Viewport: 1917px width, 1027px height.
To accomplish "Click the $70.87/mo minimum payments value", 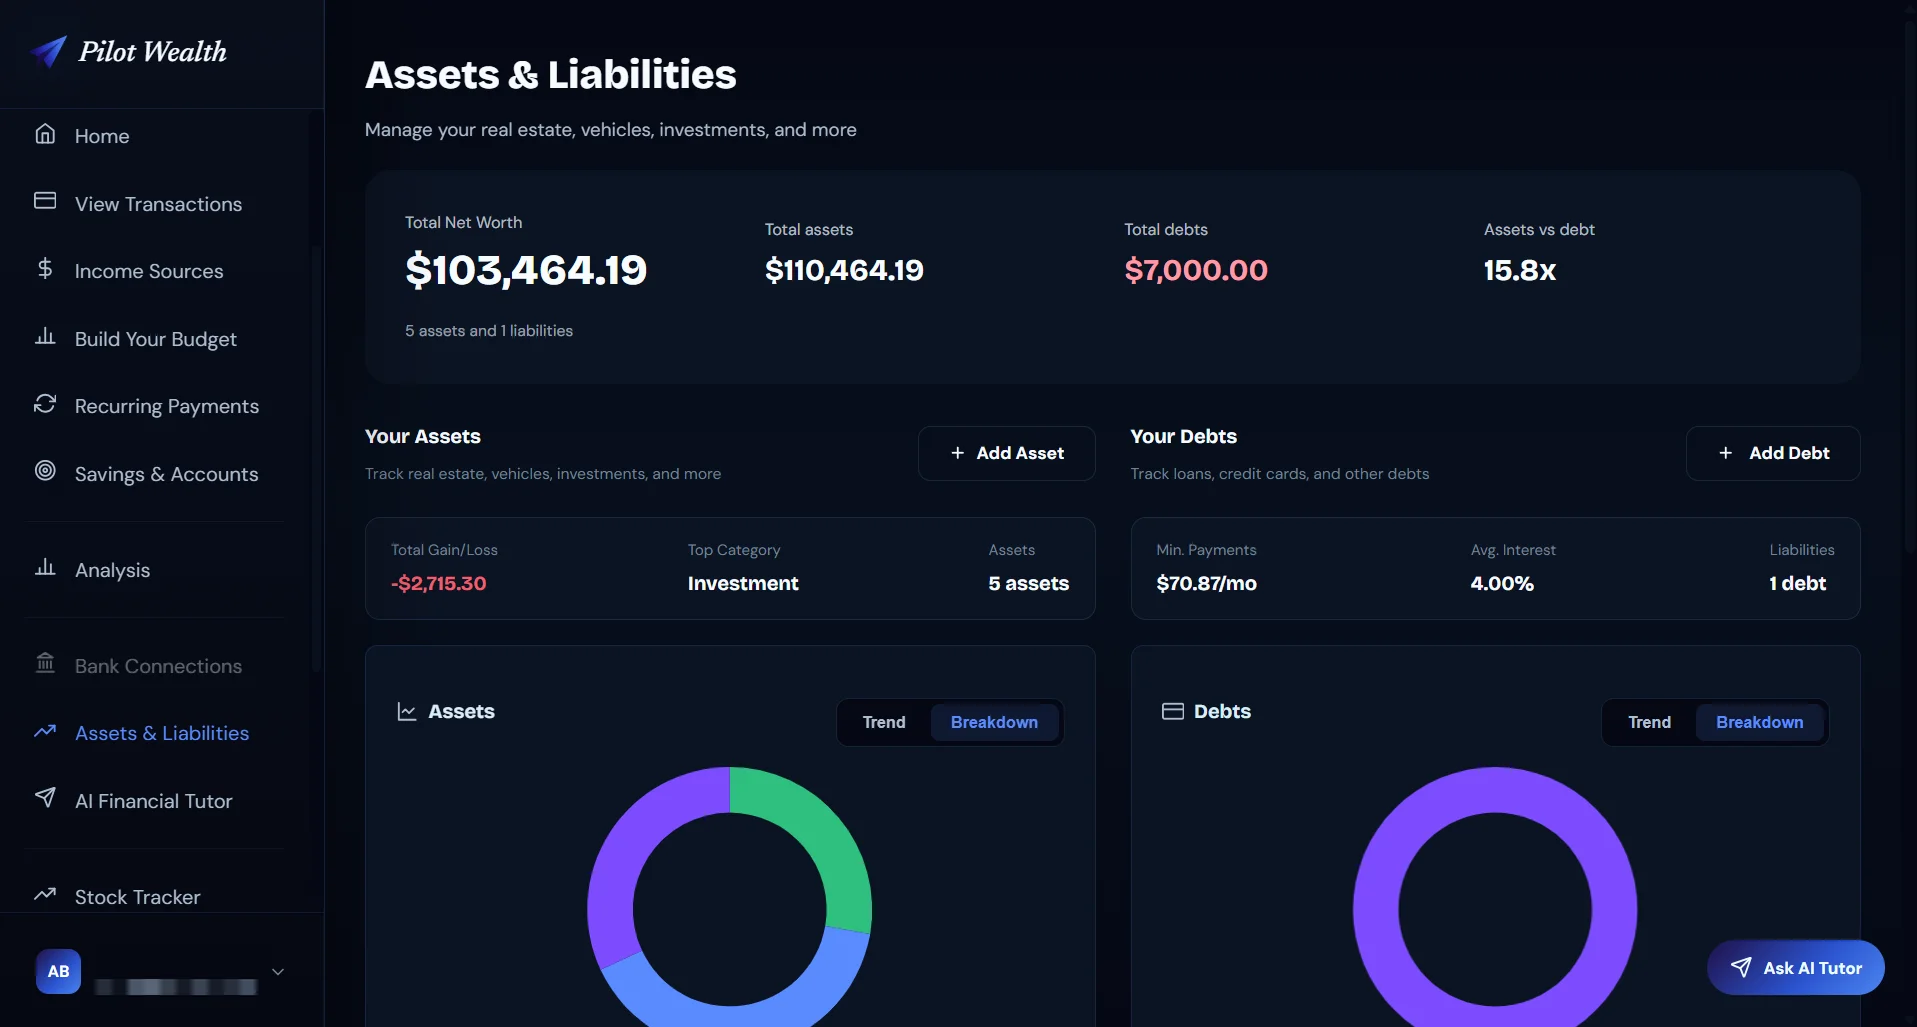I will (1207, 583).
